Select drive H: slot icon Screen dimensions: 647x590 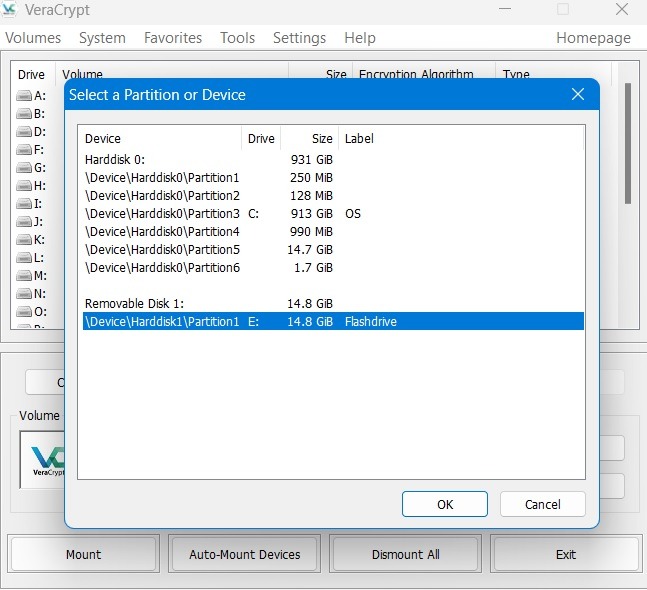pos(24,186)
